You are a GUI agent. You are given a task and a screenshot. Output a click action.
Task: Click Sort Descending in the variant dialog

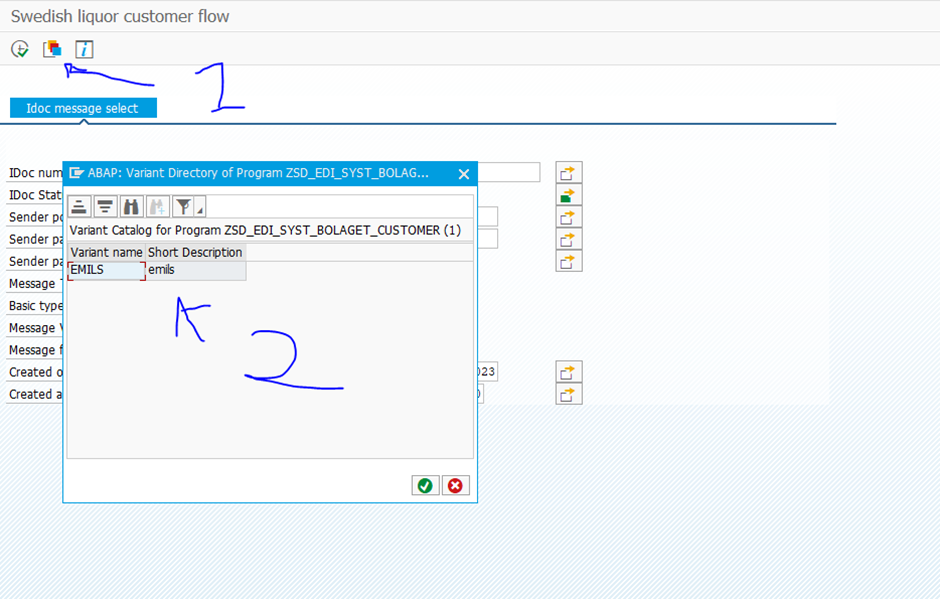[105, 207]
